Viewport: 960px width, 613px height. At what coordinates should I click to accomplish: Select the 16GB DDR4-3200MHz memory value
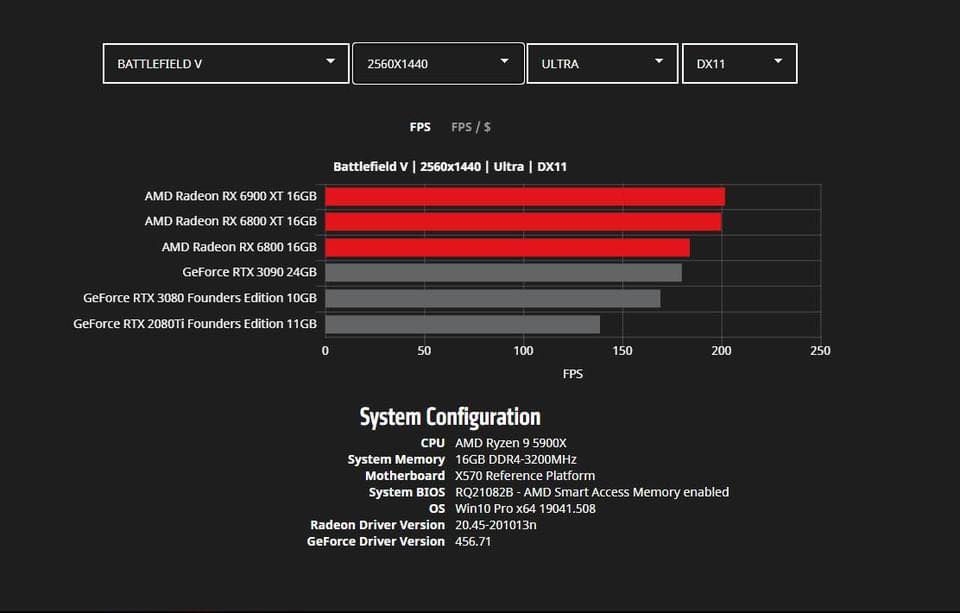(x=516, y=459)
